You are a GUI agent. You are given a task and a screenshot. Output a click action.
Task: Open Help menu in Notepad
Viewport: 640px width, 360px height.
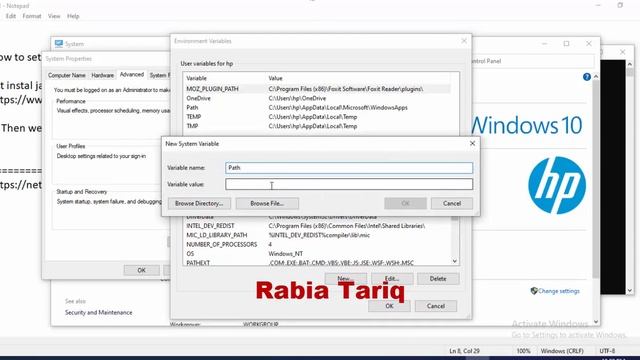pos(73,16)
